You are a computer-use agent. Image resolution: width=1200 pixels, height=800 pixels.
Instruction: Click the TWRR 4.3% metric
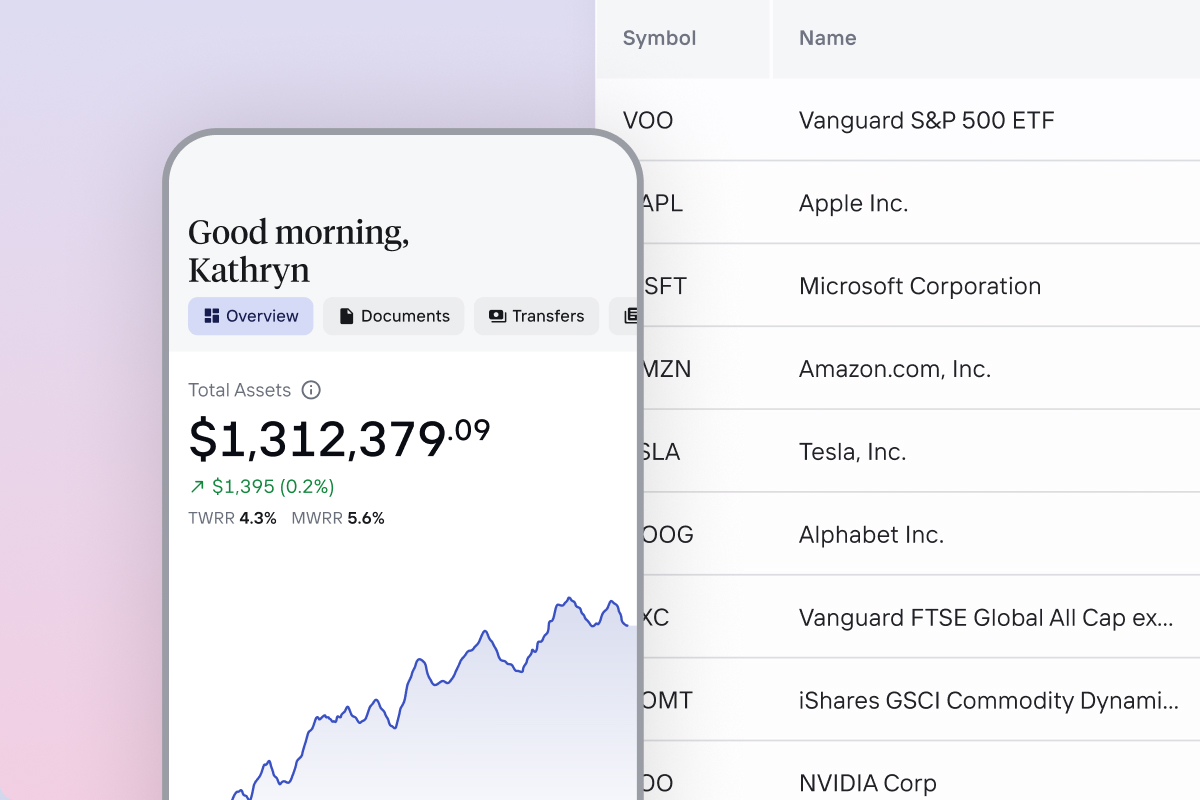232,518
